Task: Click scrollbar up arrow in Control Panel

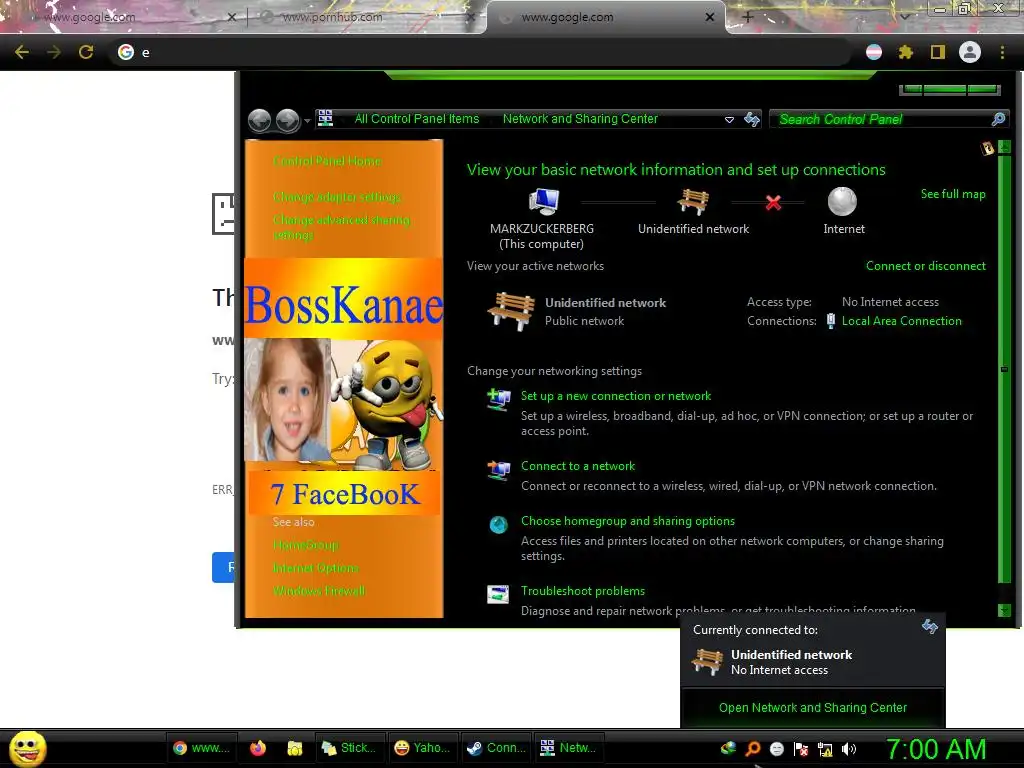Action: [1004, 148]
